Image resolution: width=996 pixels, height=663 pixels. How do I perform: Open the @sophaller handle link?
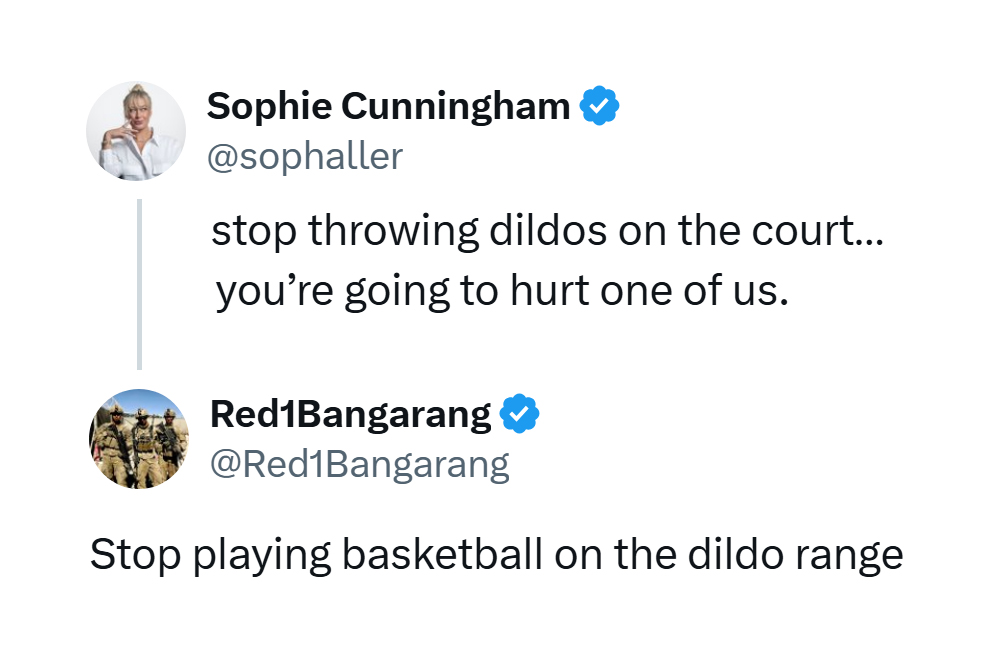pos(305,156)
